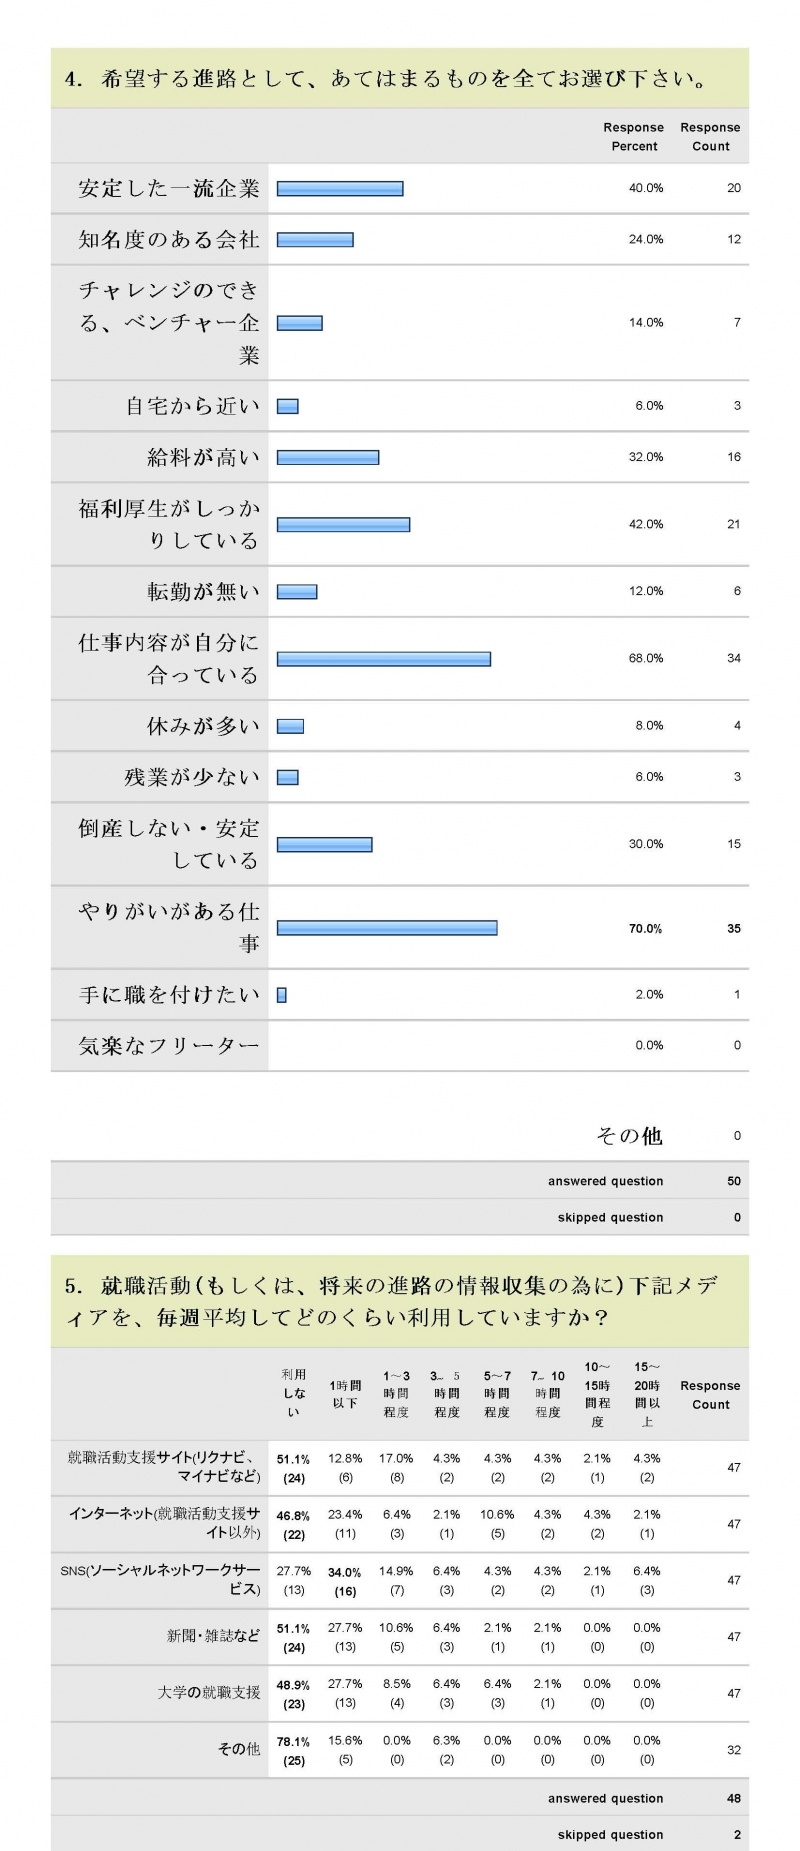The width and height of the screenshot is (800, 1851).
Task: Click the やりがいがある仕事 70.0% bar
Action: 387,928
